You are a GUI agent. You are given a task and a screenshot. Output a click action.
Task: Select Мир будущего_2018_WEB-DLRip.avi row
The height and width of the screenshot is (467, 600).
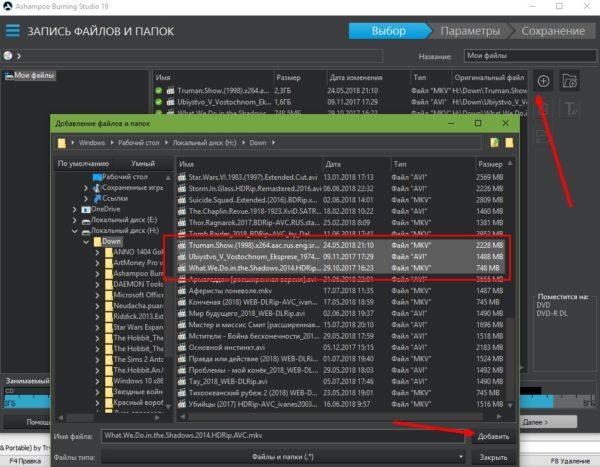point(342,314)
